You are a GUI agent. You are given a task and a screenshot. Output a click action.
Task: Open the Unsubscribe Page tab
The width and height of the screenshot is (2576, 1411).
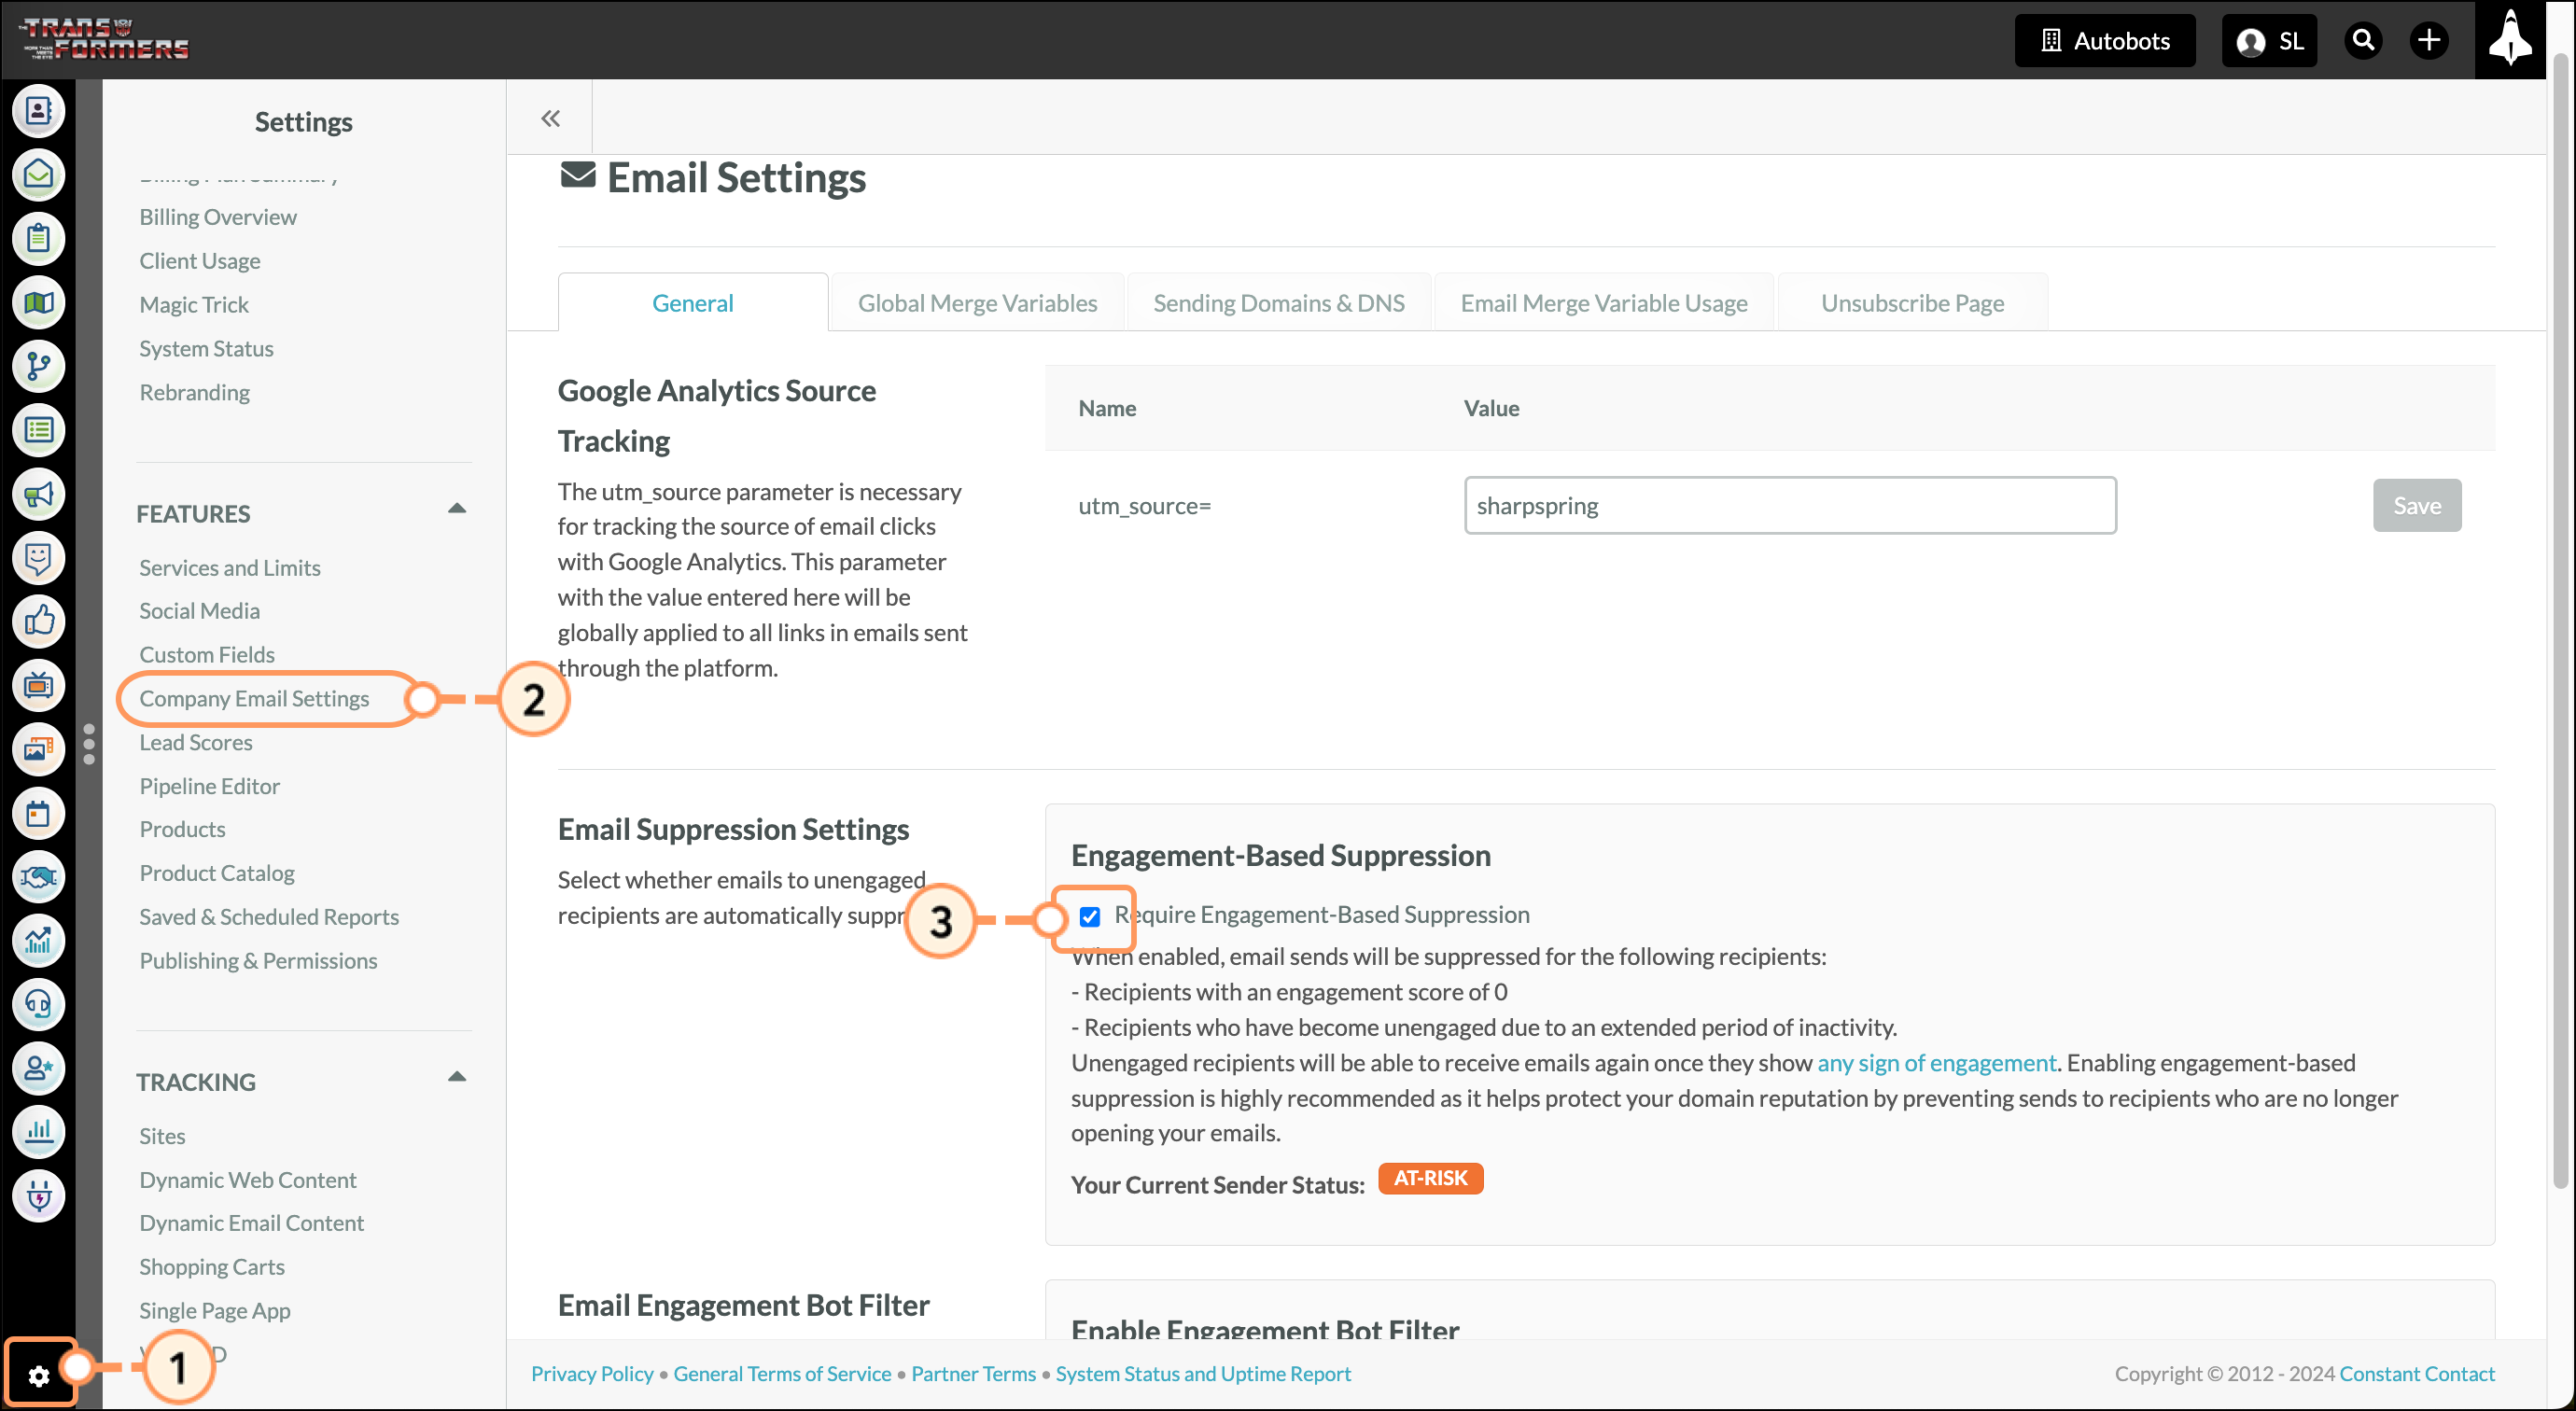click(1912, 302)
